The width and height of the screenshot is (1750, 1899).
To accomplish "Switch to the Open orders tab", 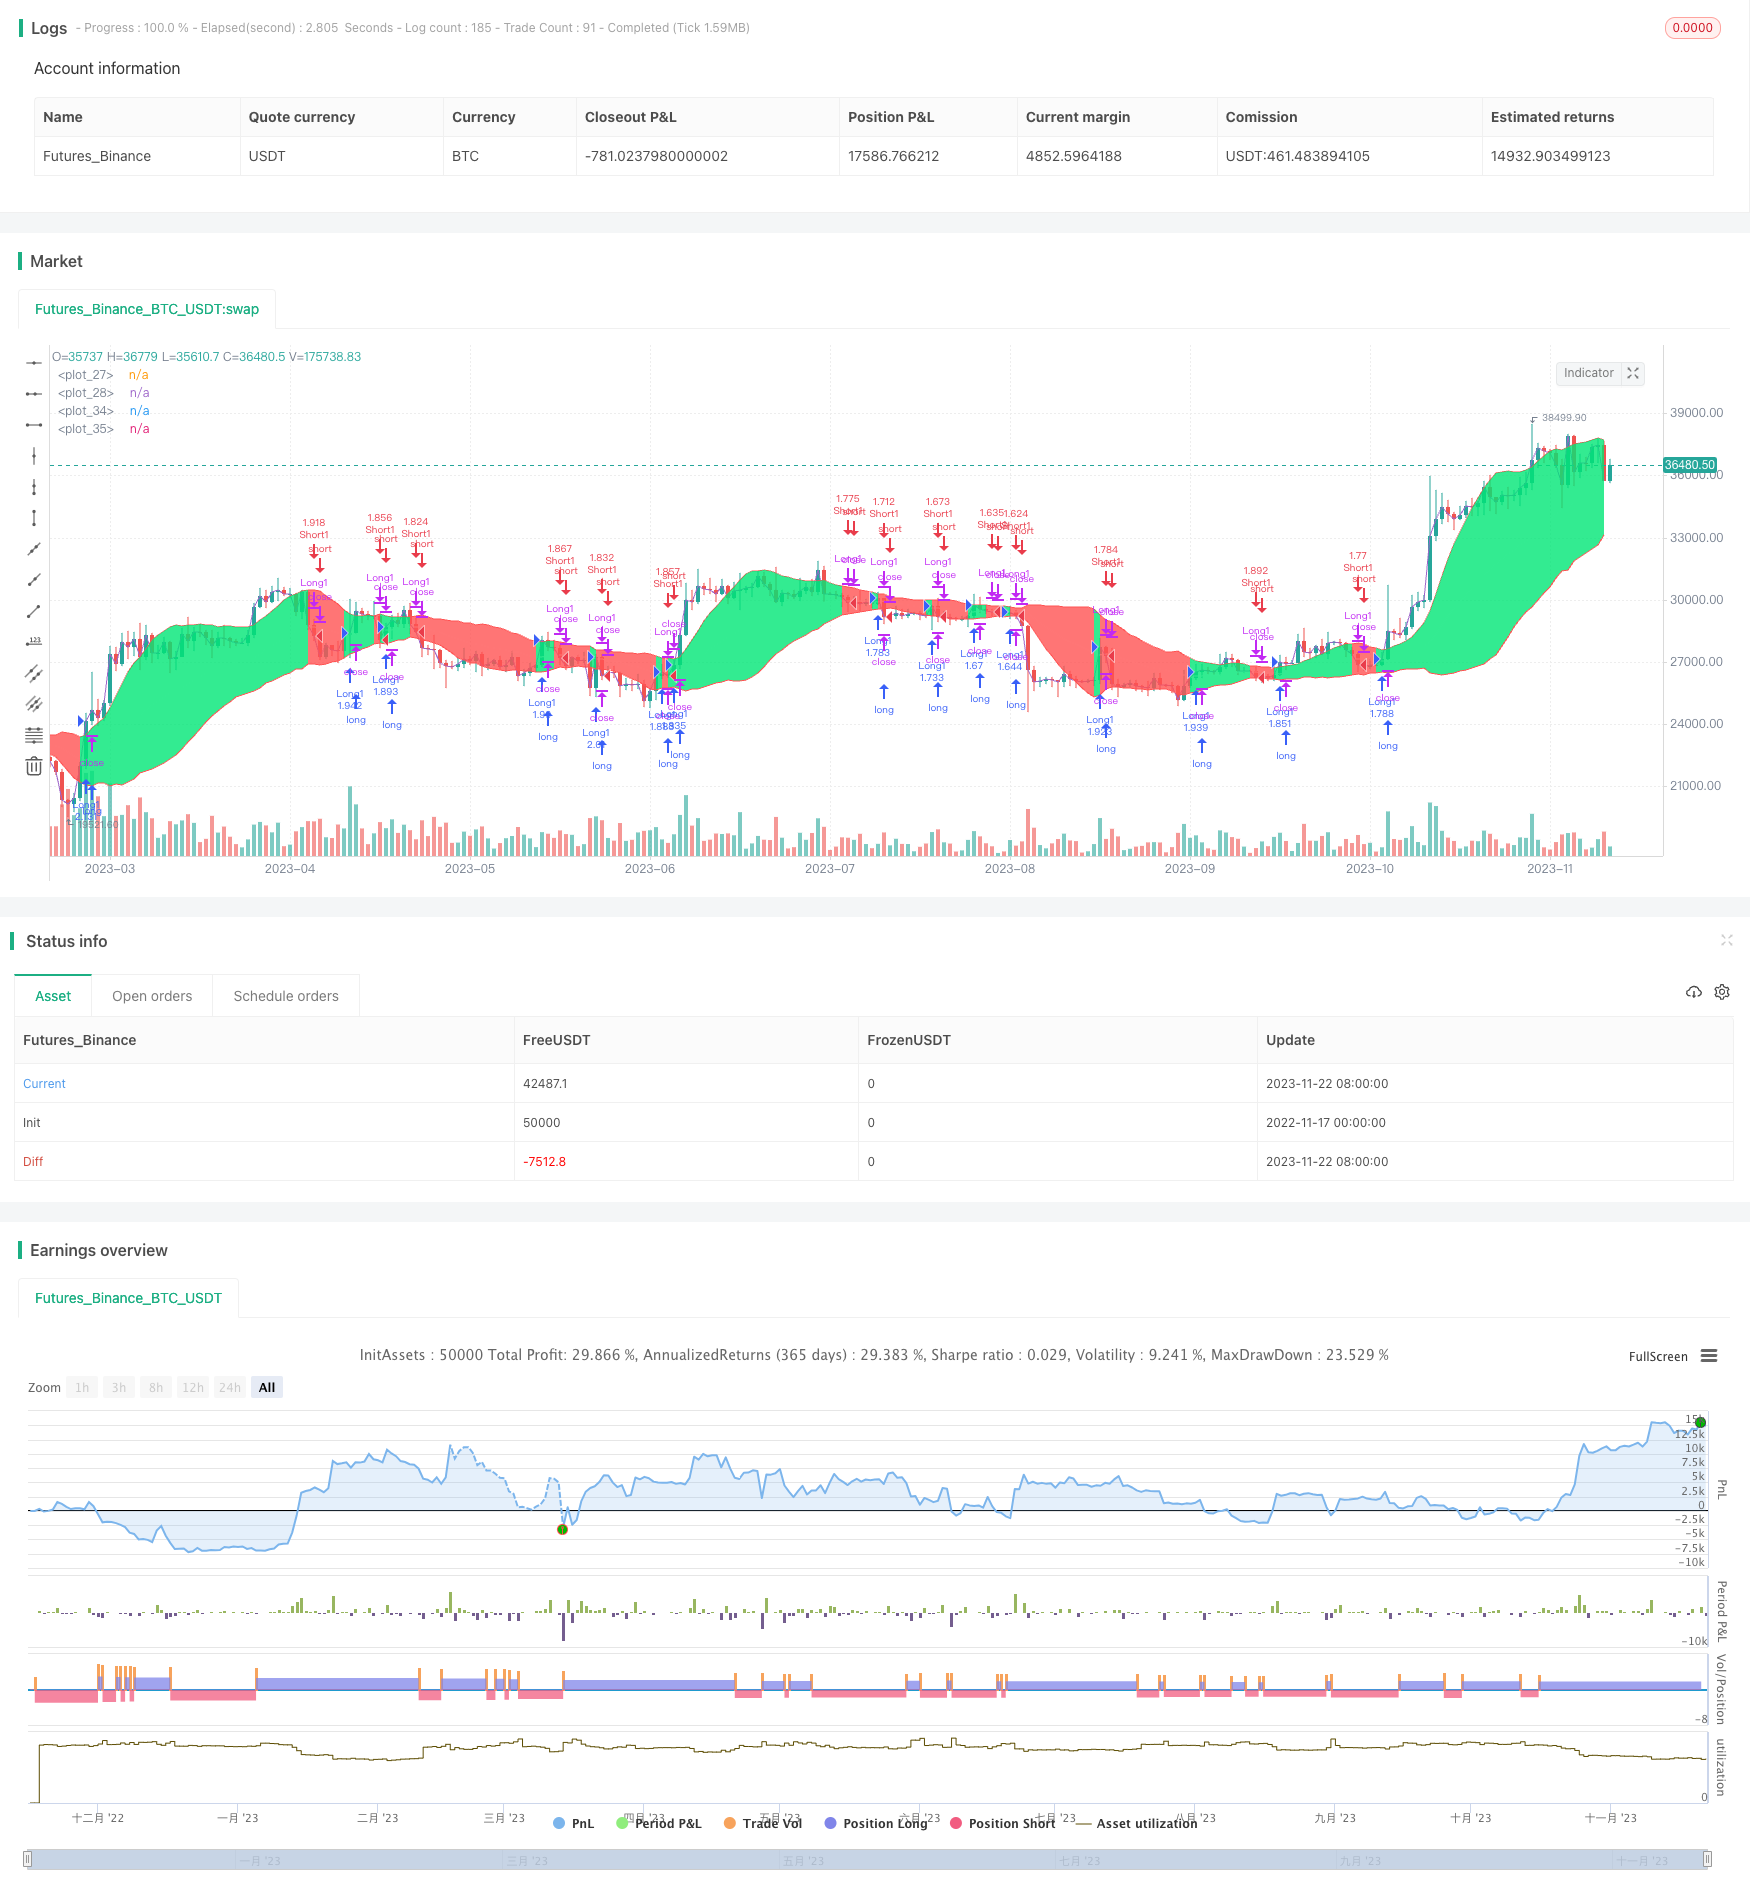I will coord(152,996).
